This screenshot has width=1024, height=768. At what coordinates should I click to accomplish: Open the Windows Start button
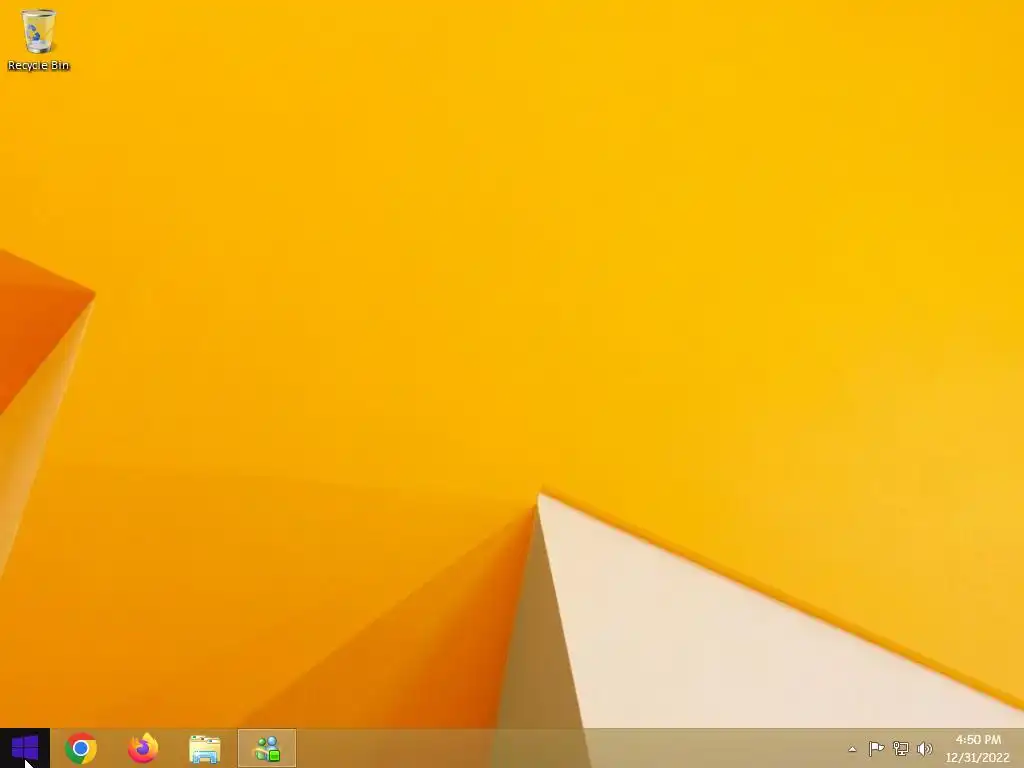point(25,748)
